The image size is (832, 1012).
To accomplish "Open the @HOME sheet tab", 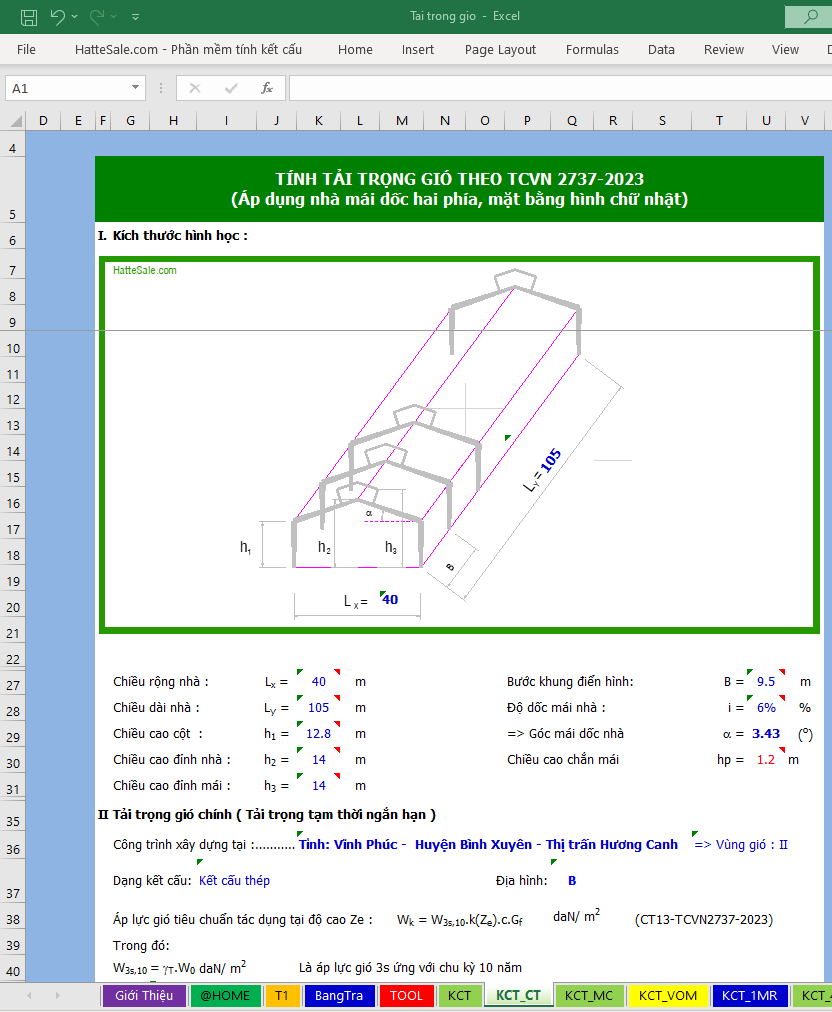I will click(x=225, y=996).
